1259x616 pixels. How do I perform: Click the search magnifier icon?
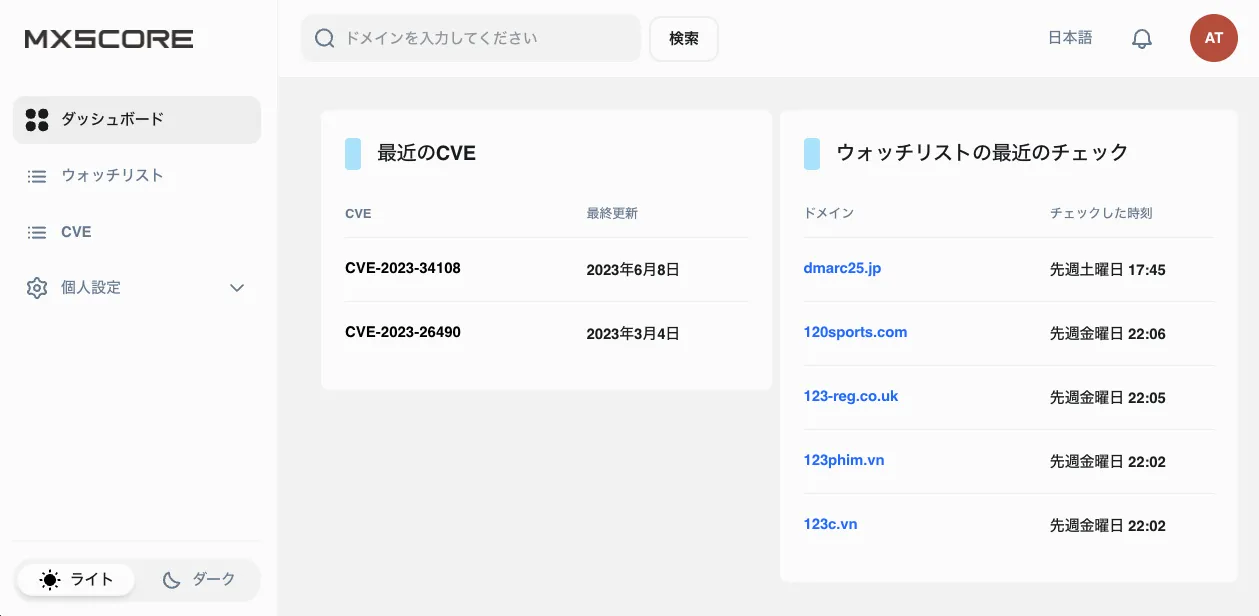(x=324, y=39)
